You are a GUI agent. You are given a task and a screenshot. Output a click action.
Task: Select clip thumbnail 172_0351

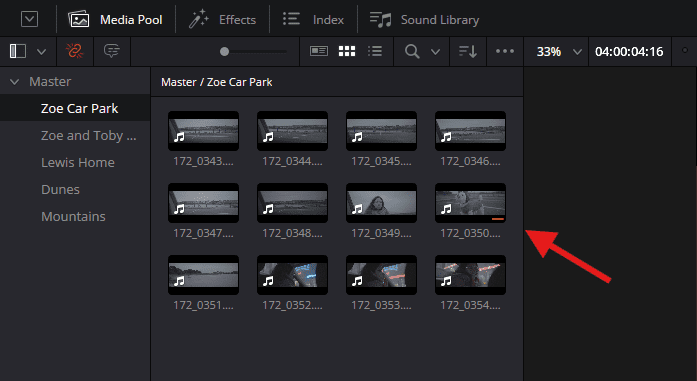[204, 275]
